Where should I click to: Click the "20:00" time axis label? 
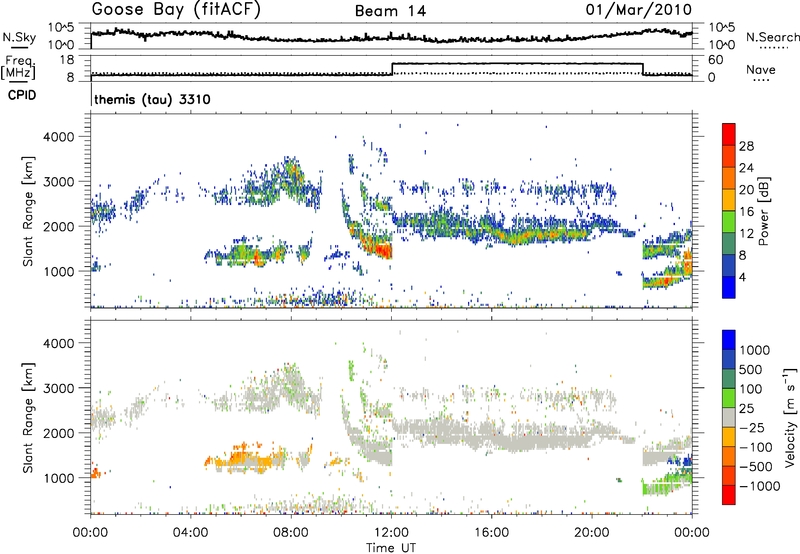tap(591, 533)
